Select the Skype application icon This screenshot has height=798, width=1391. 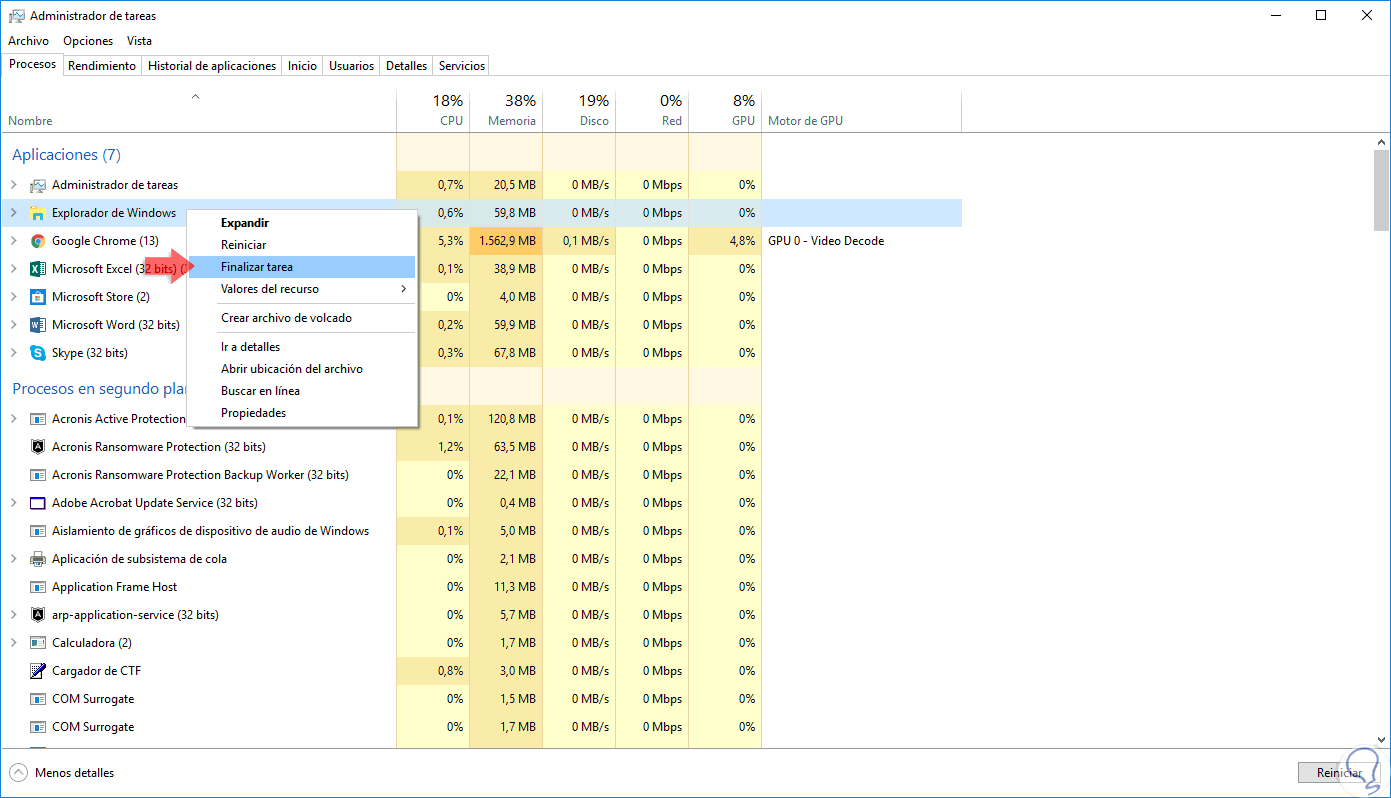coord(38,353)
